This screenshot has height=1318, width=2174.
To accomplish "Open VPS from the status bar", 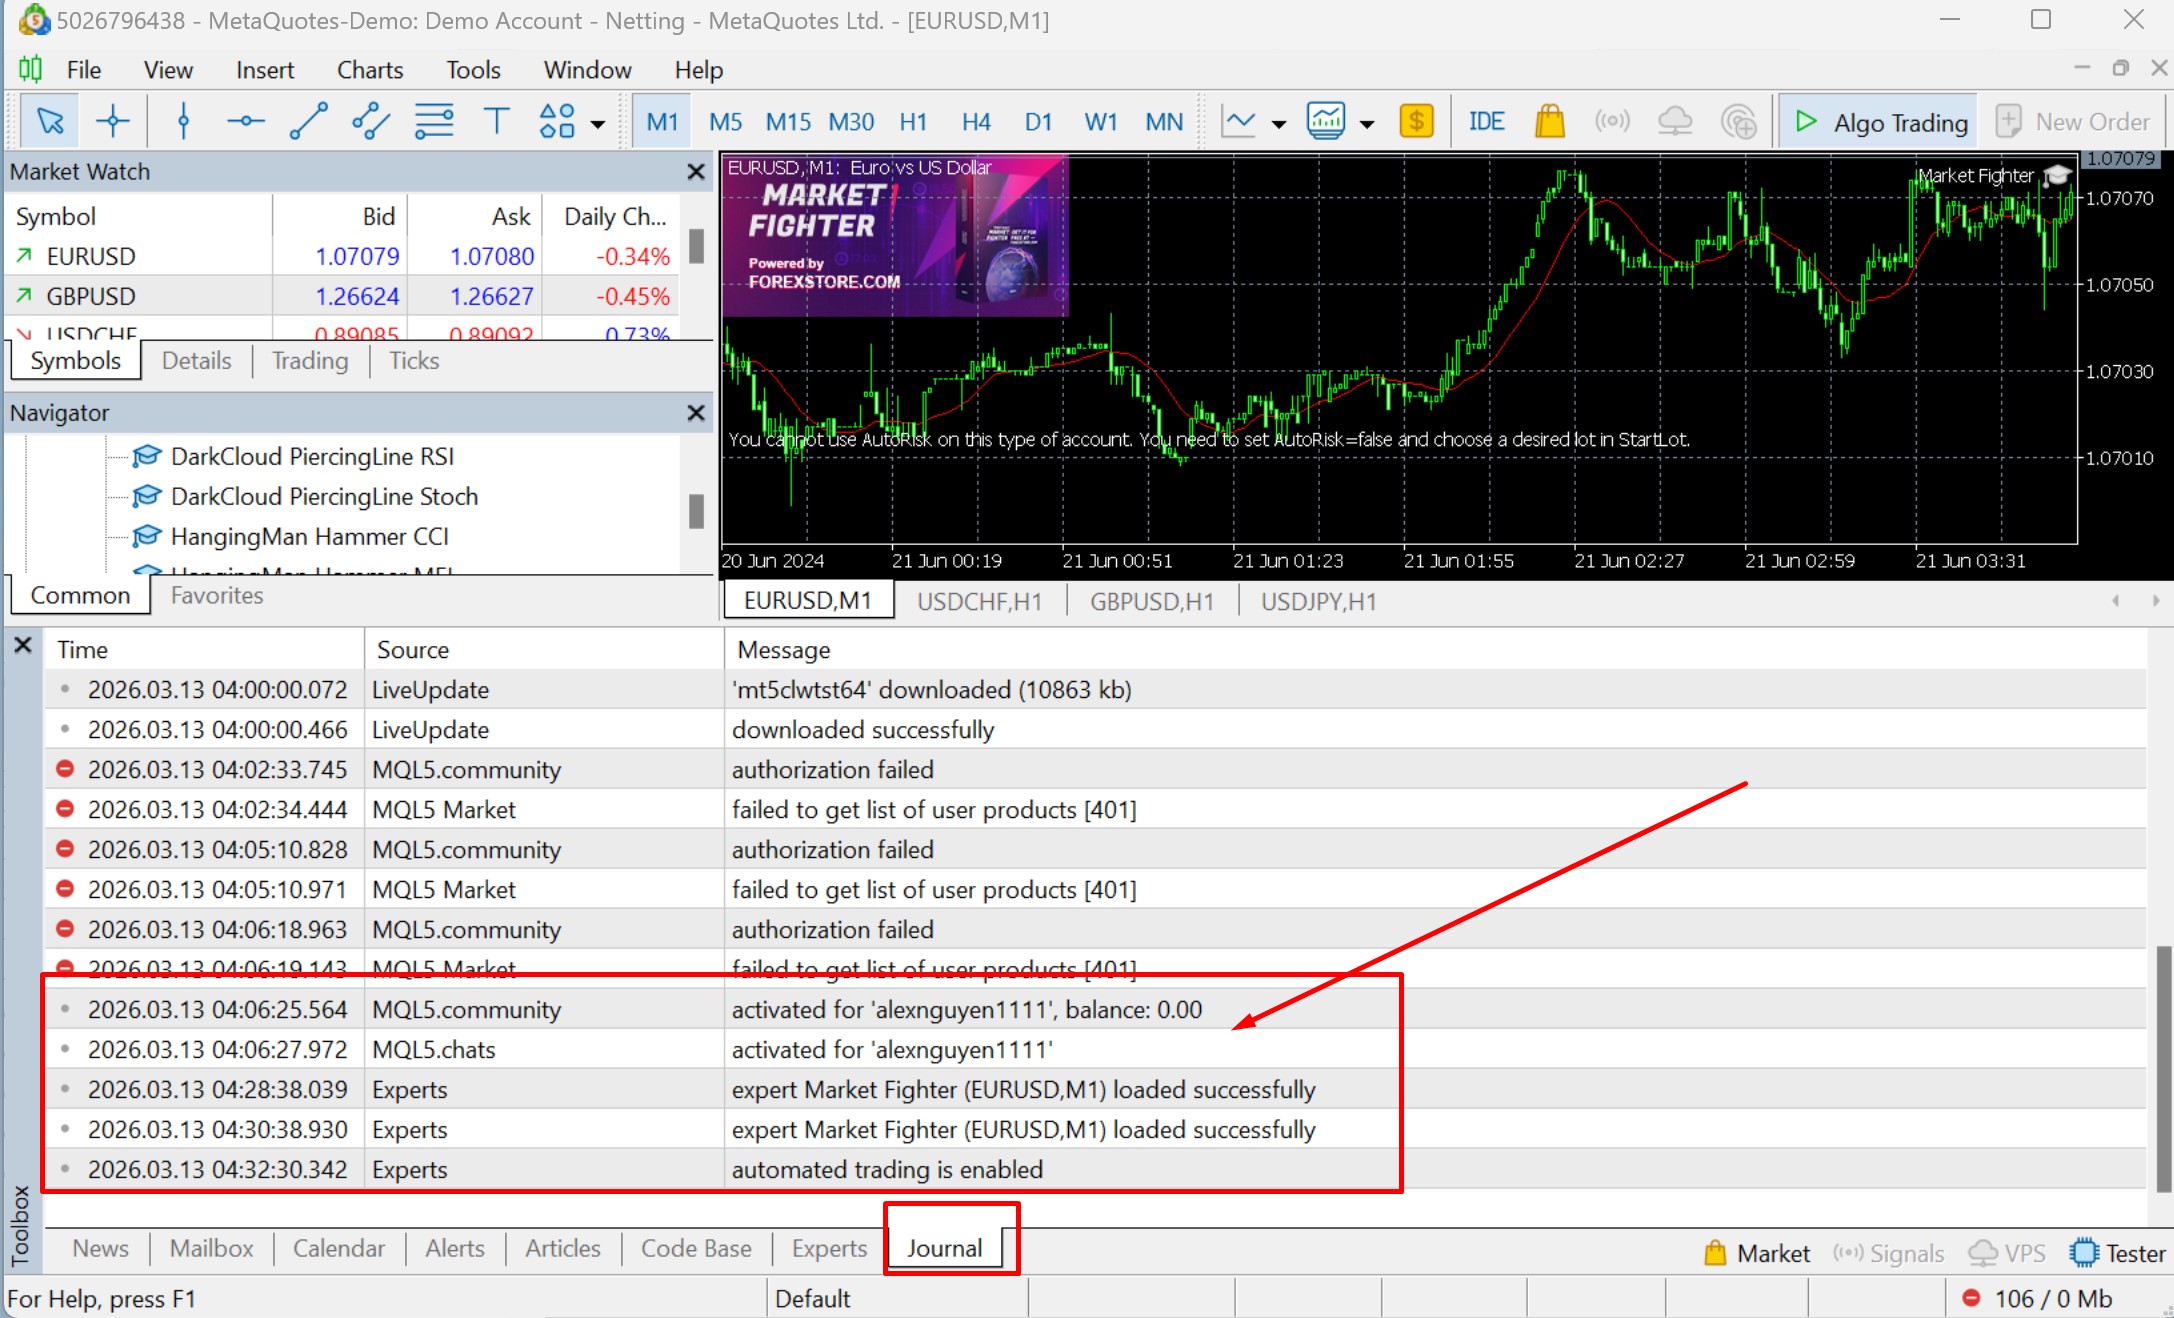I will pos(2007,1253).
